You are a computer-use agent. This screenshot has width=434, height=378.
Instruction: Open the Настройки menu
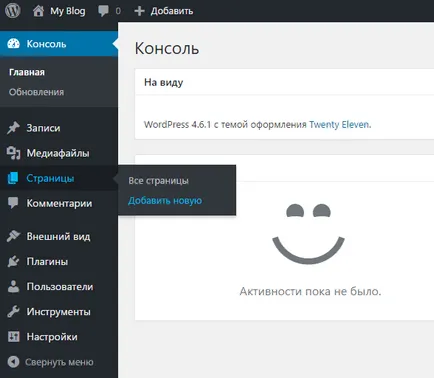[x=59, y=337]
